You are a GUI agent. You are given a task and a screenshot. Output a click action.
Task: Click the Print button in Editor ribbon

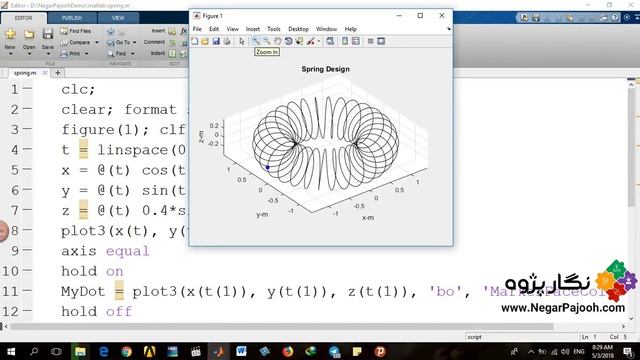[x=70, y=53]
